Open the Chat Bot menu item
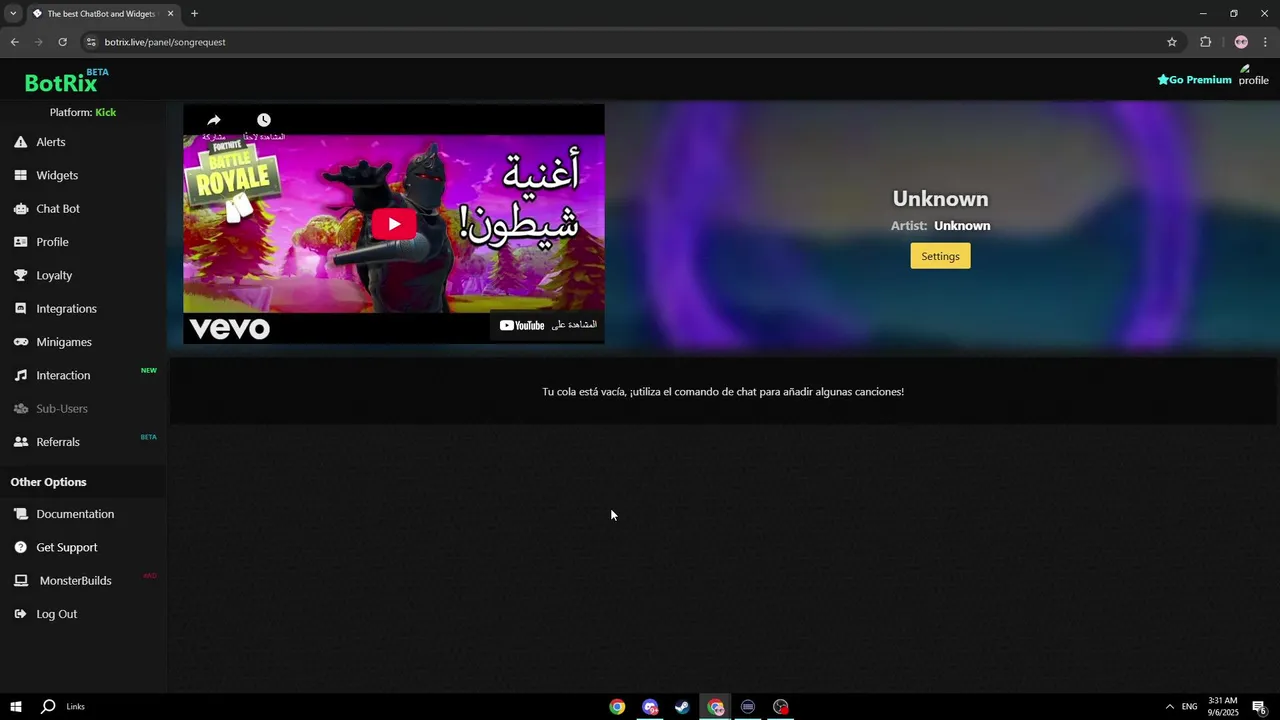 (x=58, y=209)
